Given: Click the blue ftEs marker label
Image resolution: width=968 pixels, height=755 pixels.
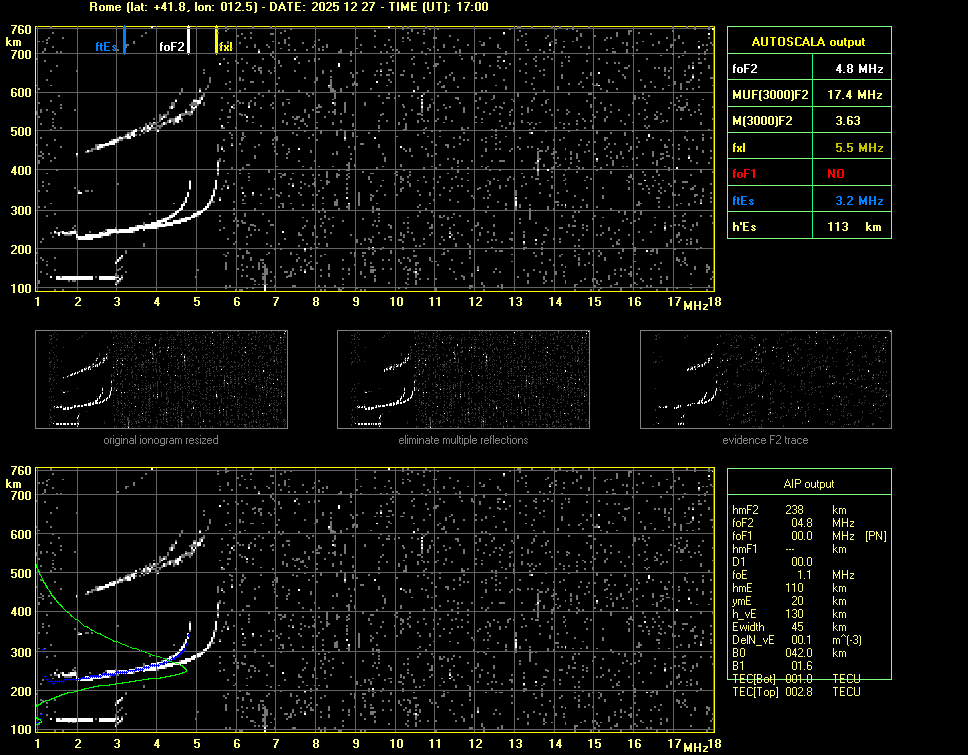Looking at the screenshot, I should [x=107, y=46].
